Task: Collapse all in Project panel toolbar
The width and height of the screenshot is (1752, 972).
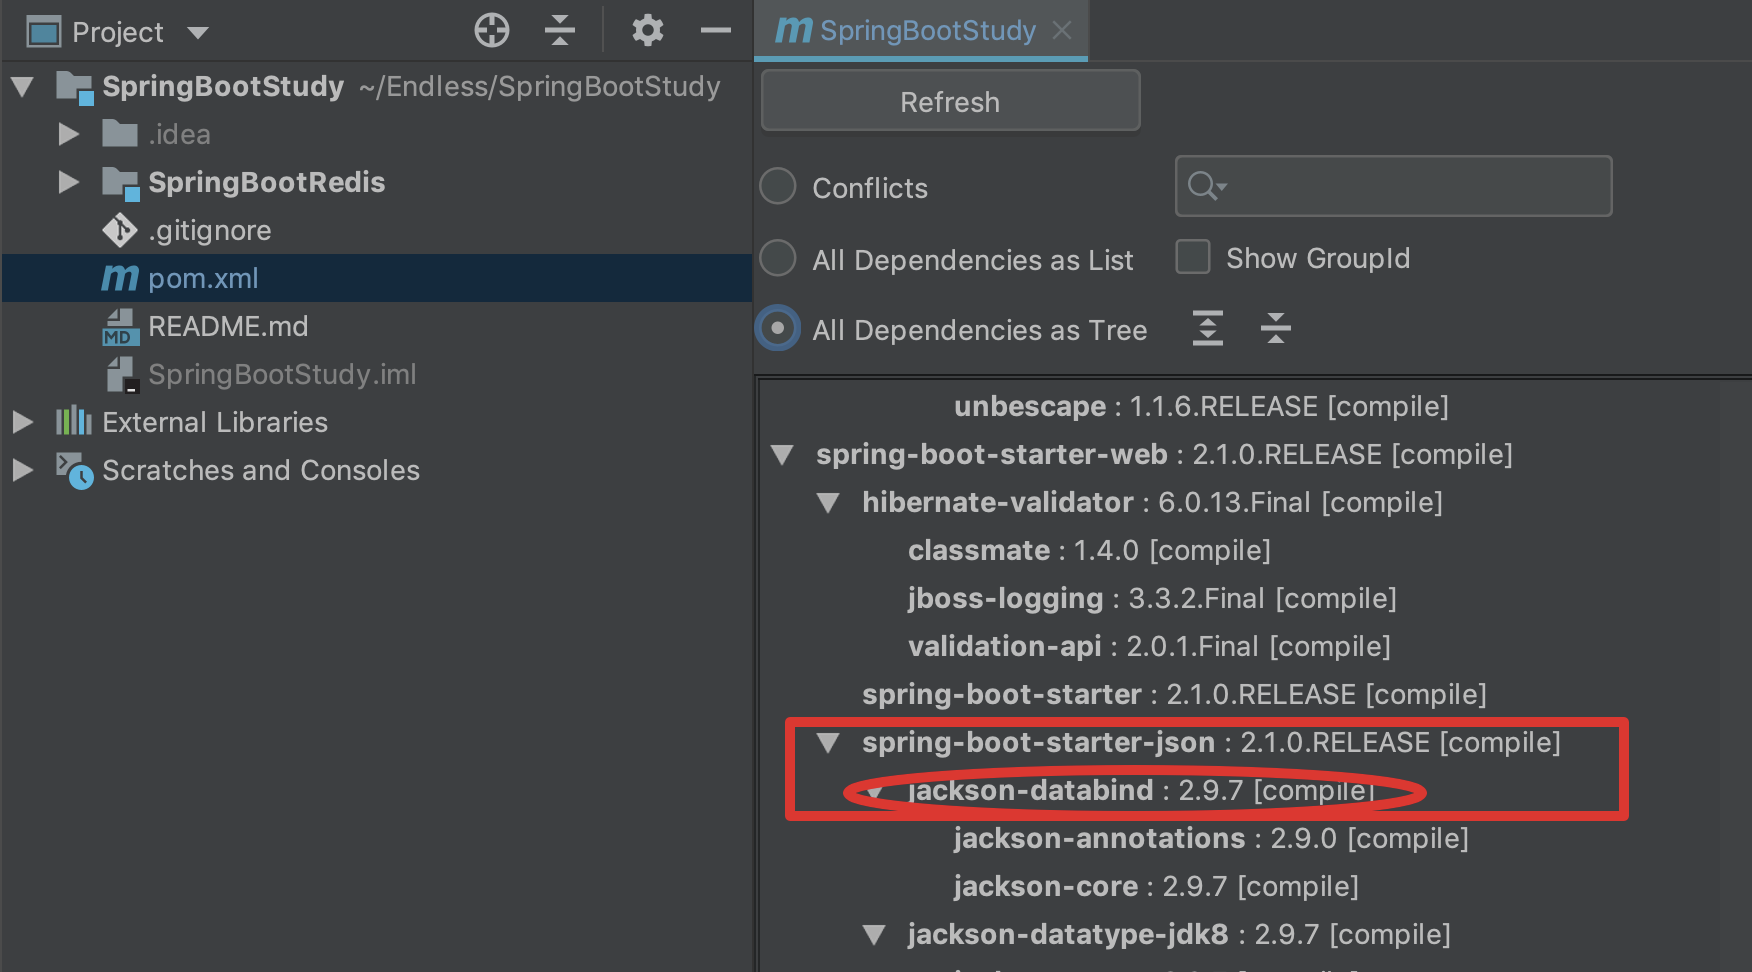Action: (560, 31)
